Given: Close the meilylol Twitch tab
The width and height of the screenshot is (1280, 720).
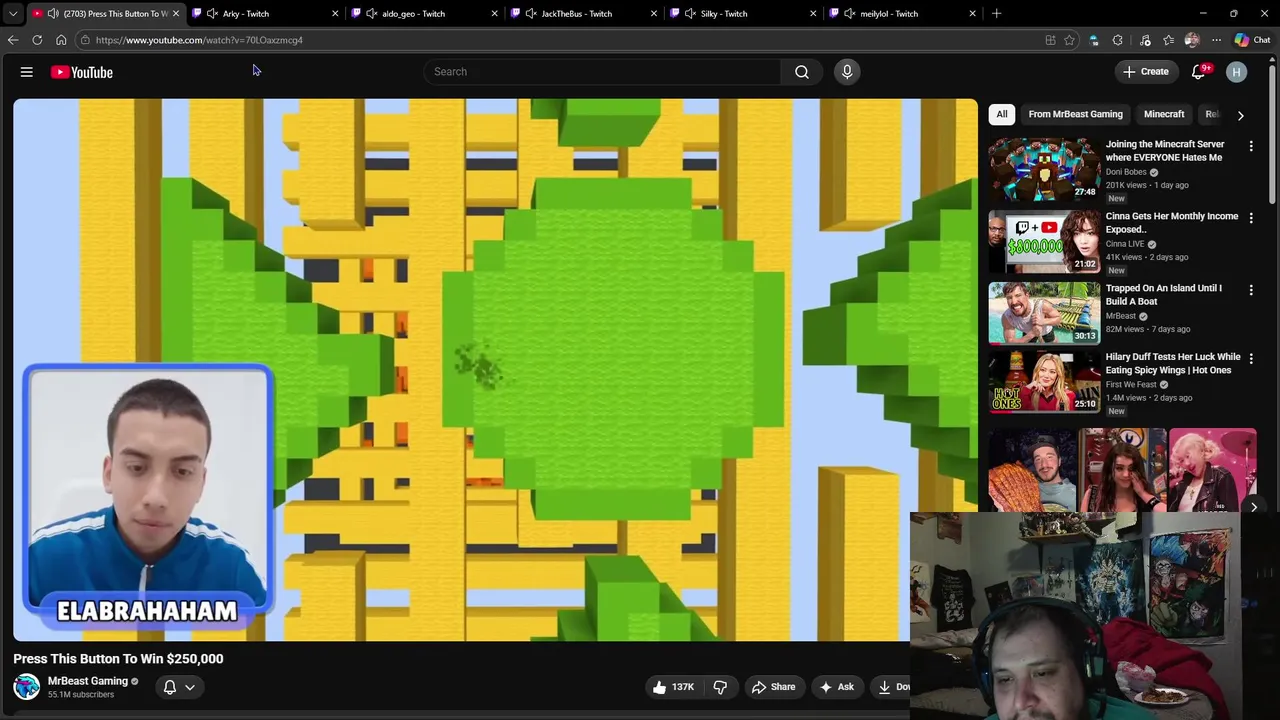Looking at the screenshot, I should pyautogui.click(x=972, y=13).
